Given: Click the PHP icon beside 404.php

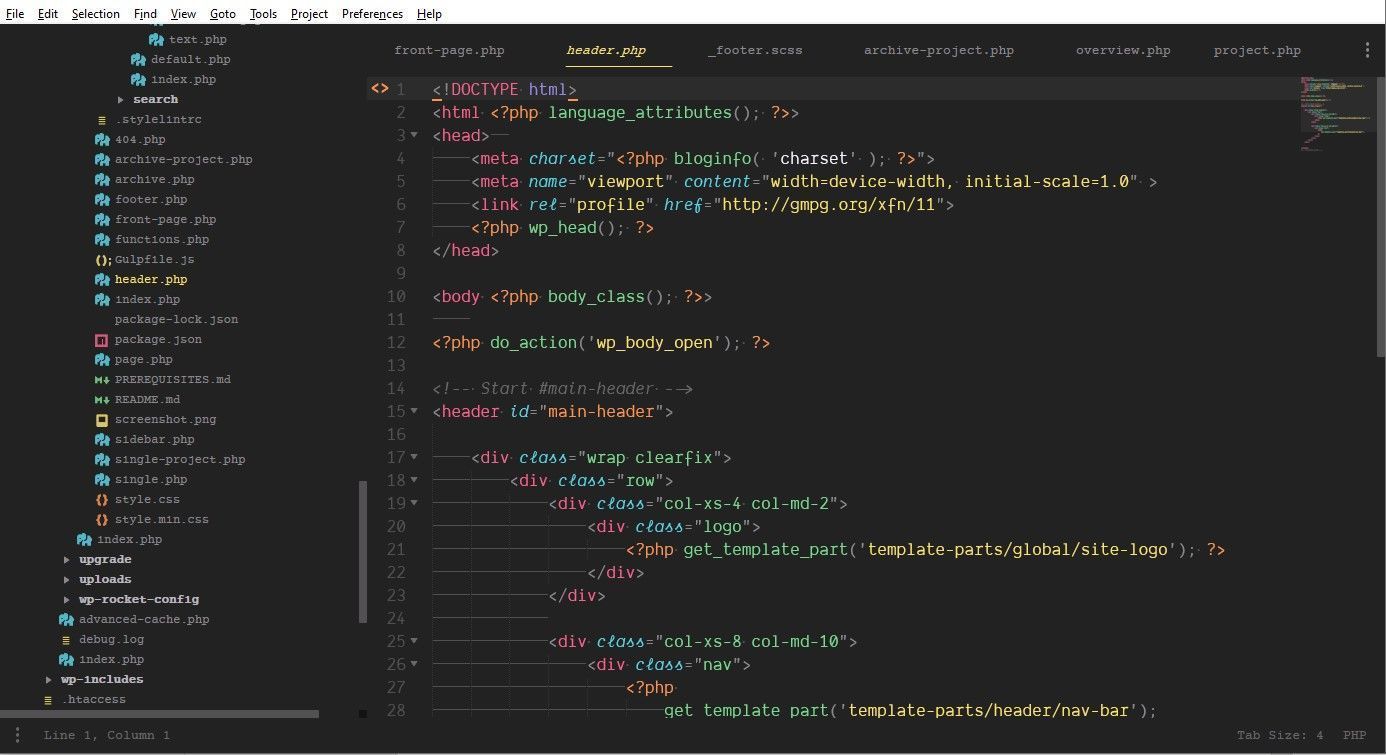Looking at the screenshot, I should pyautogui.click(x=102, y=140).
